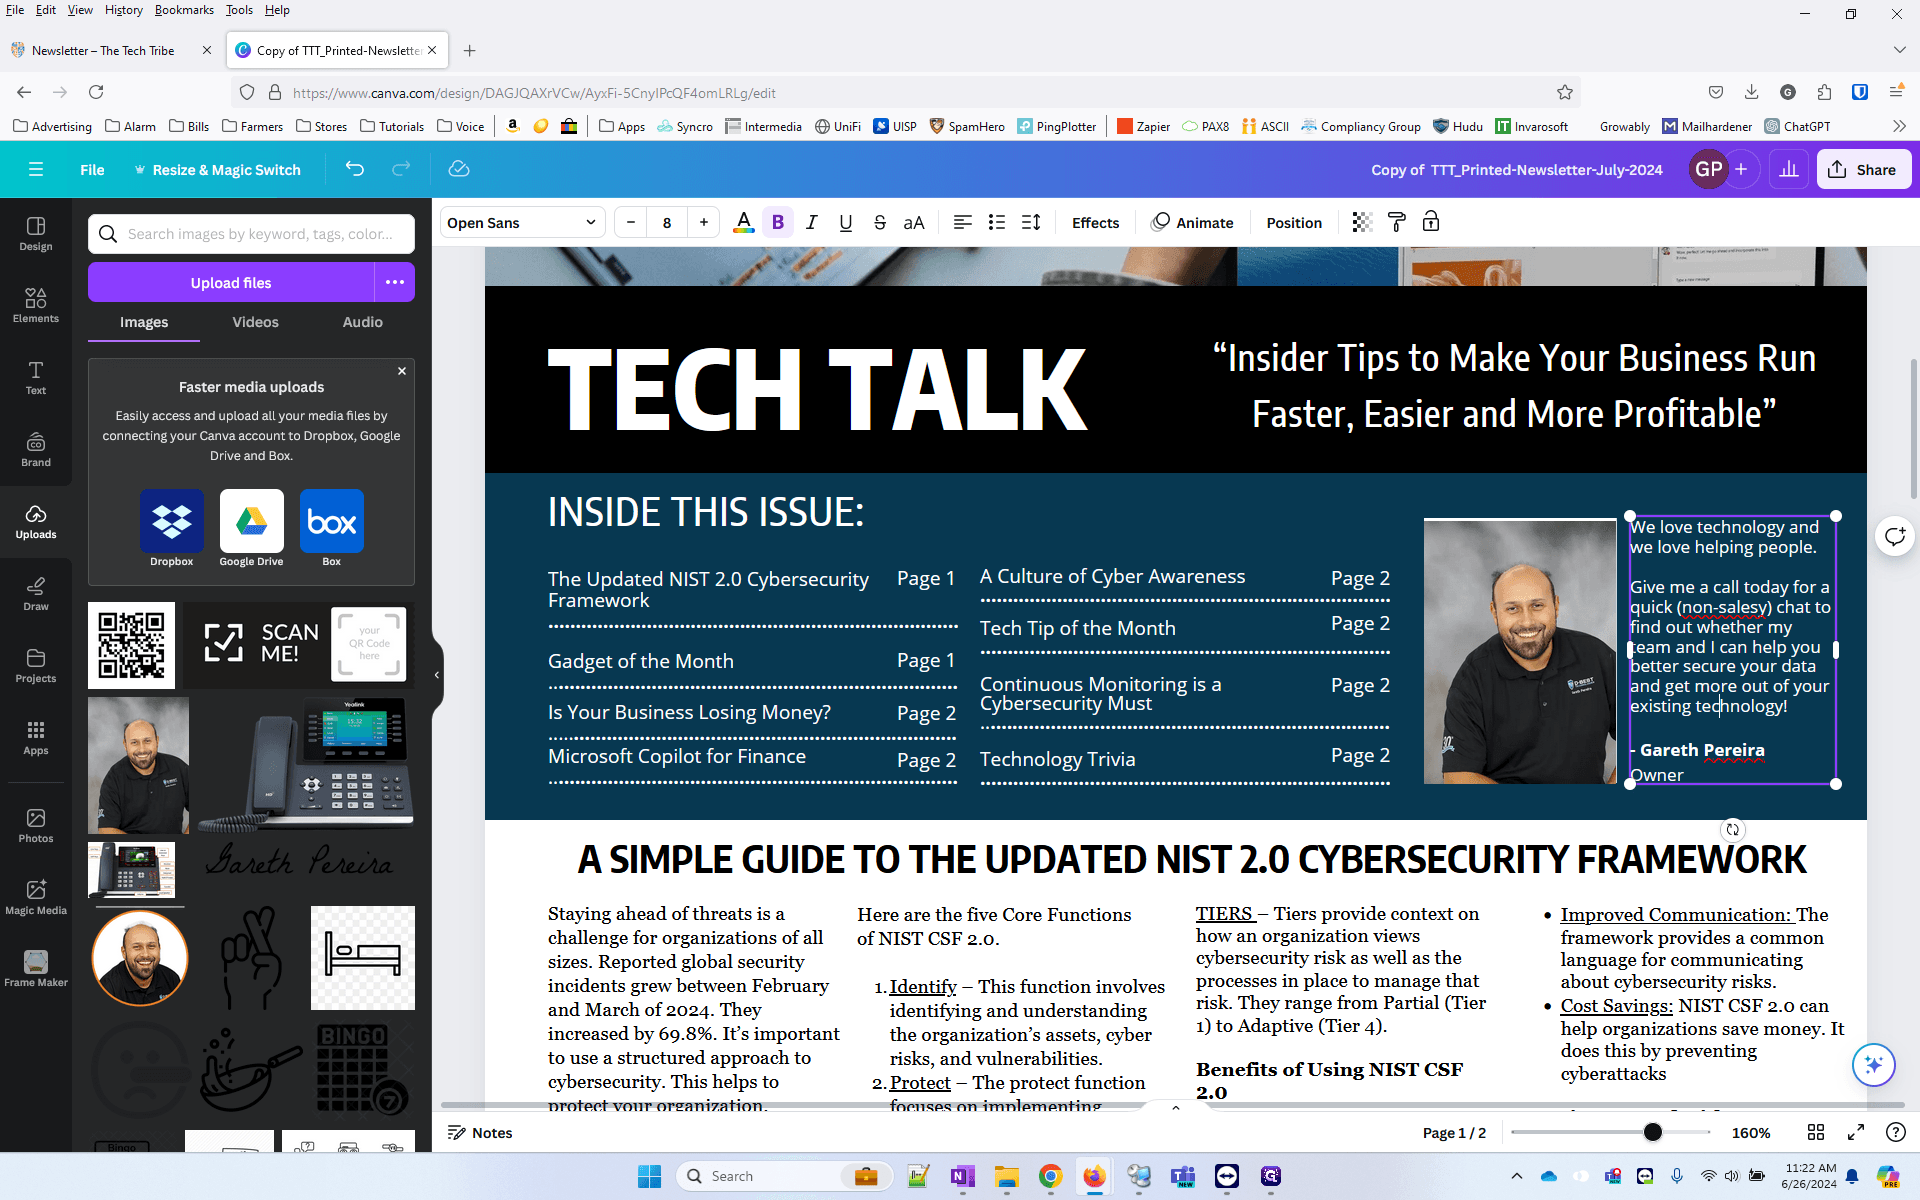Screen dimensions: 1920x1200
Task: Enter fullscreen present mode icon
Action: point(1856,1132)
